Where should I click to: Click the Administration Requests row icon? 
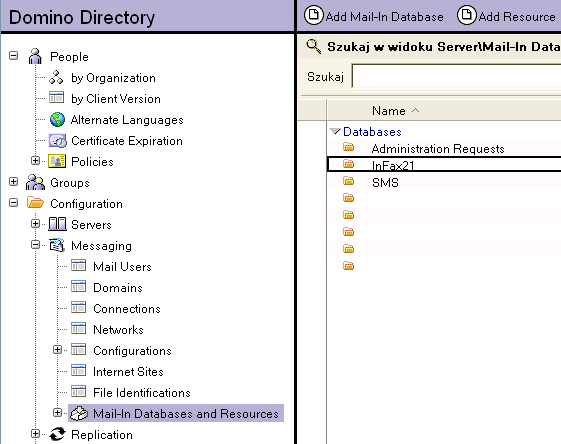[348, 147]
